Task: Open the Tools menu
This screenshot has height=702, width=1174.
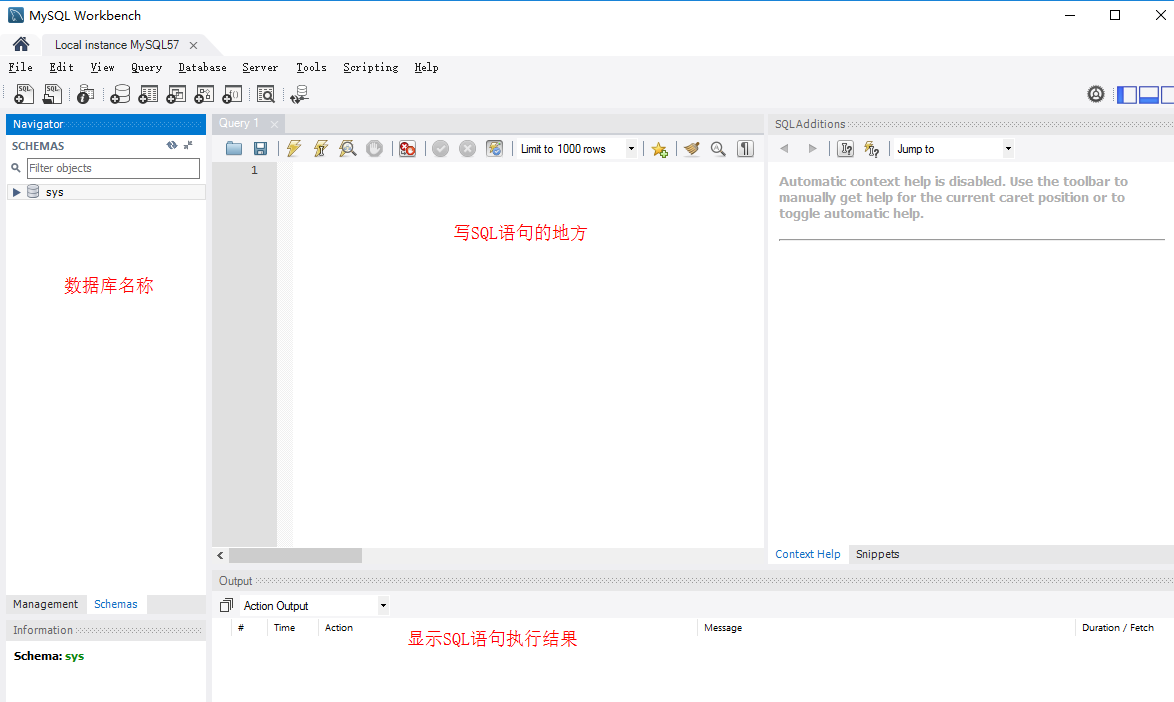Action: [x=311, y=67]
